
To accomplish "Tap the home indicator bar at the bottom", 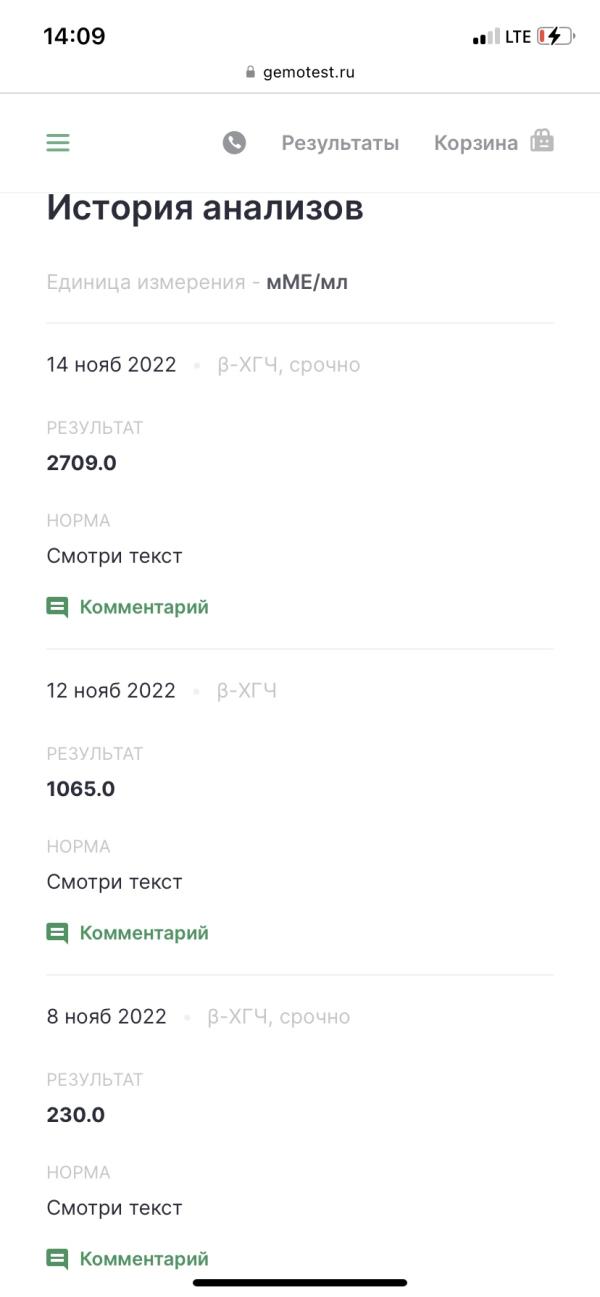I will (300, 1283).
